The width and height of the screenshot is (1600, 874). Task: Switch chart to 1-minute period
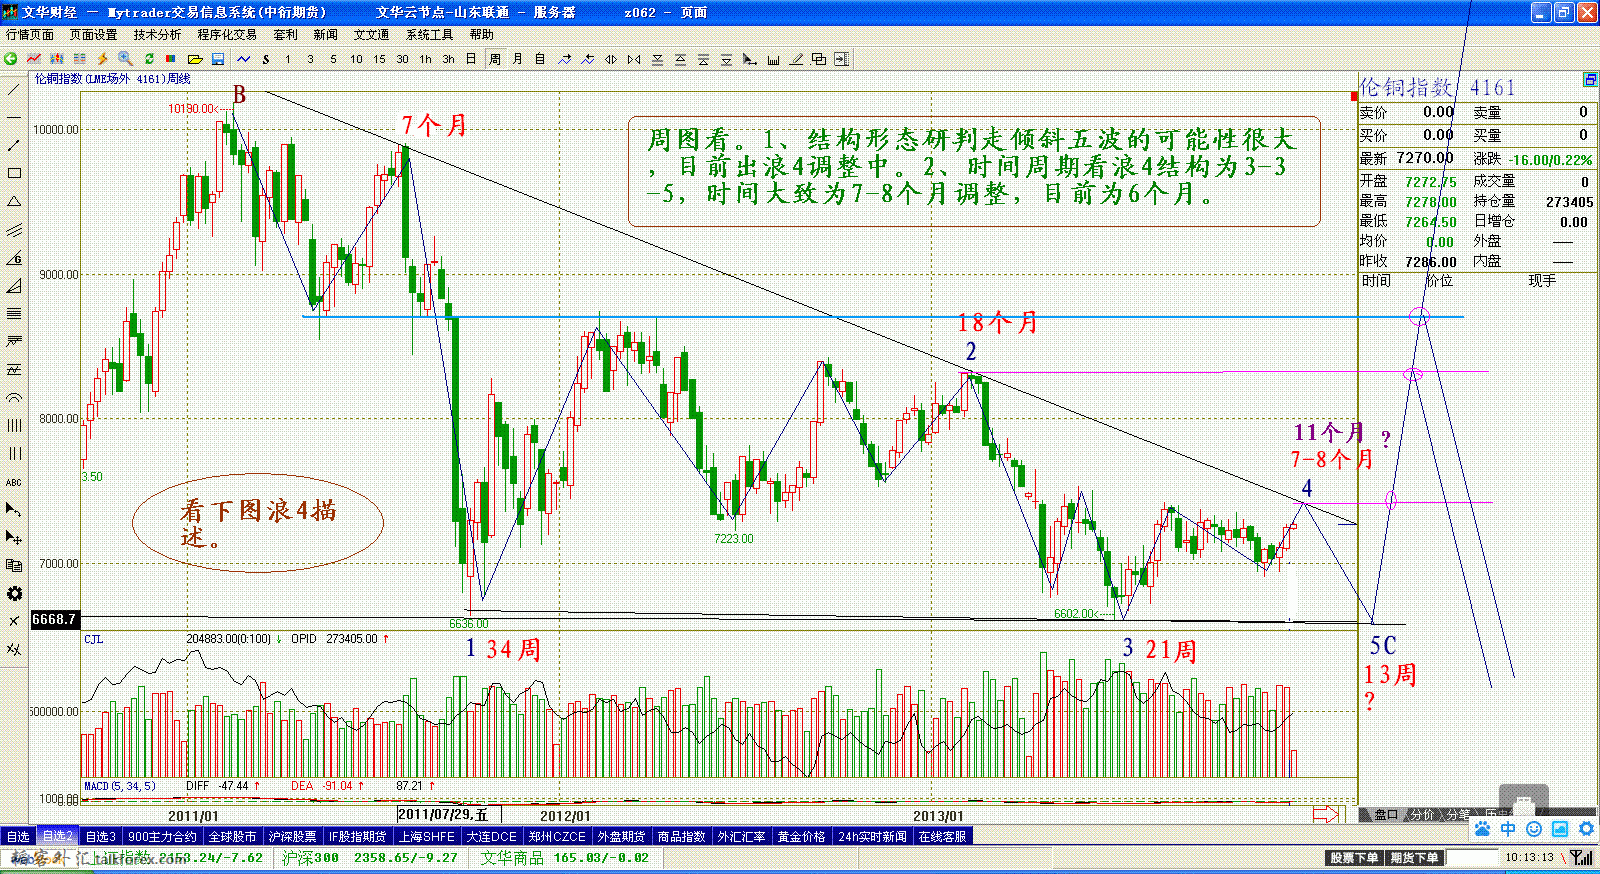tap(288, 59)
